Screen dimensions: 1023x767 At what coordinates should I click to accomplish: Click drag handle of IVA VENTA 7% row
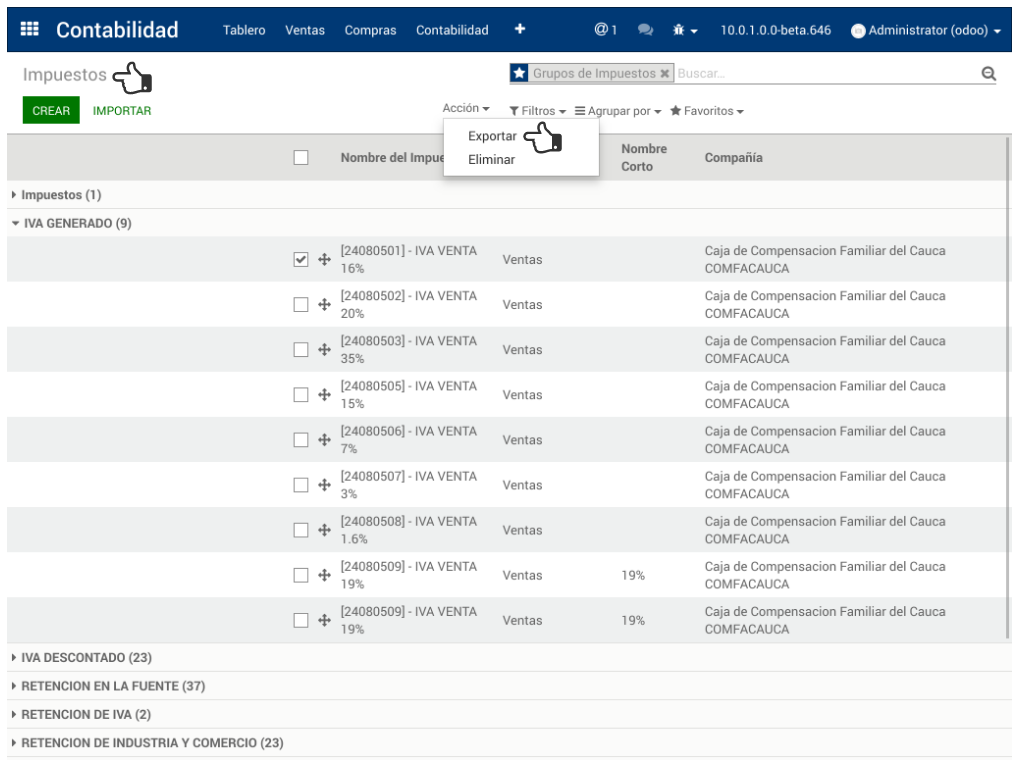324,440
